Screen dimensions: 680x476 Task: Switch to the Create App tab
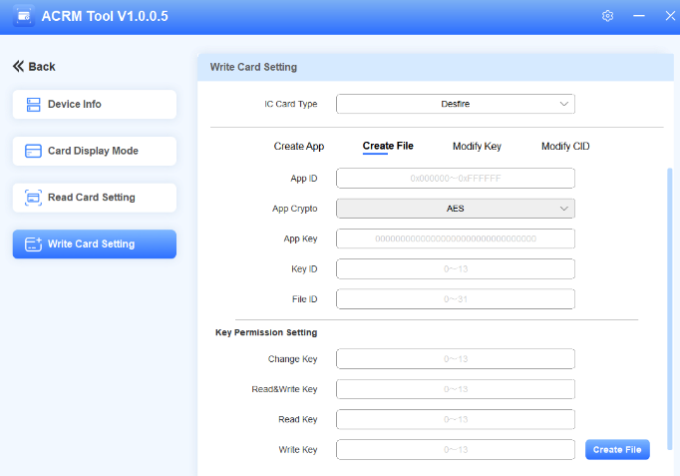[x=299, y=146]
